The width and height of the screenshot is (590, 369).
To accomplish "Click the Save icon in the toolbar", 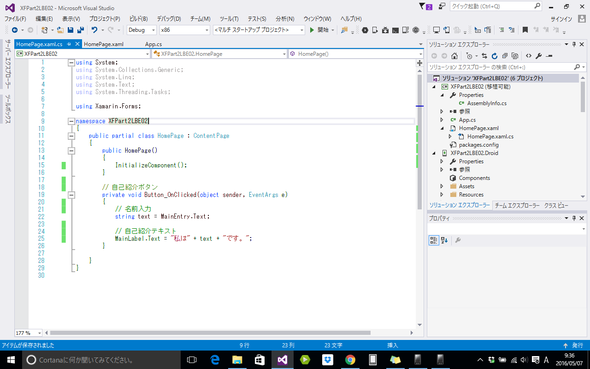I will 70,30.
